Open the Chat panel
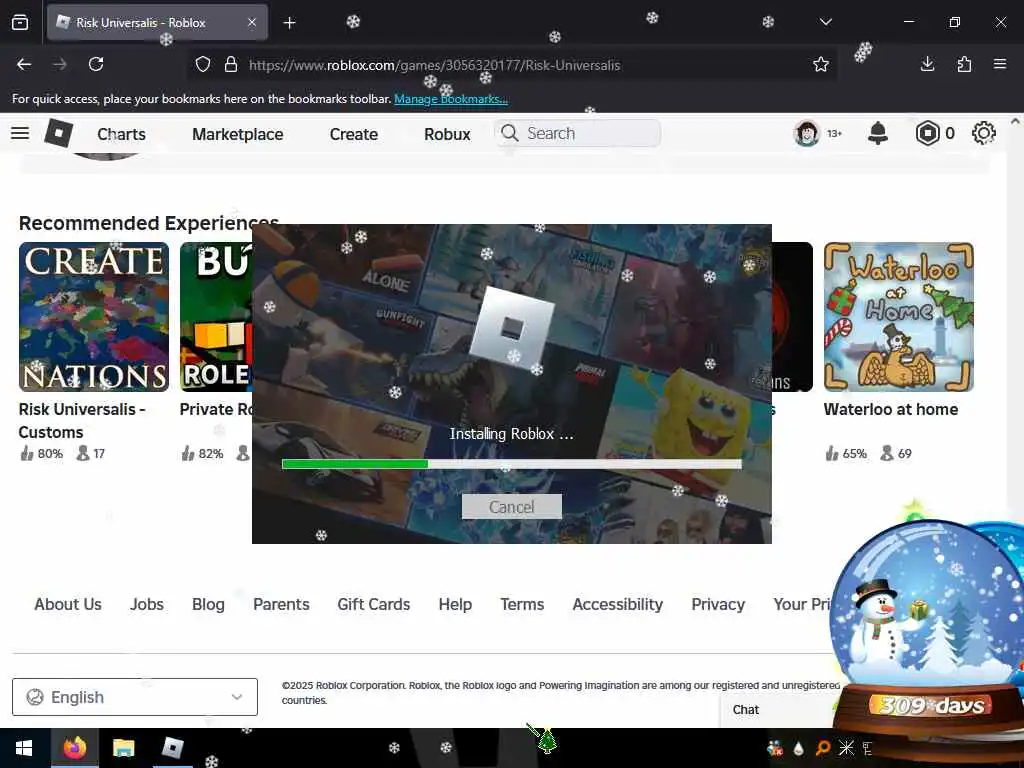The image size is (1024, 768). [x=746, y=710]
